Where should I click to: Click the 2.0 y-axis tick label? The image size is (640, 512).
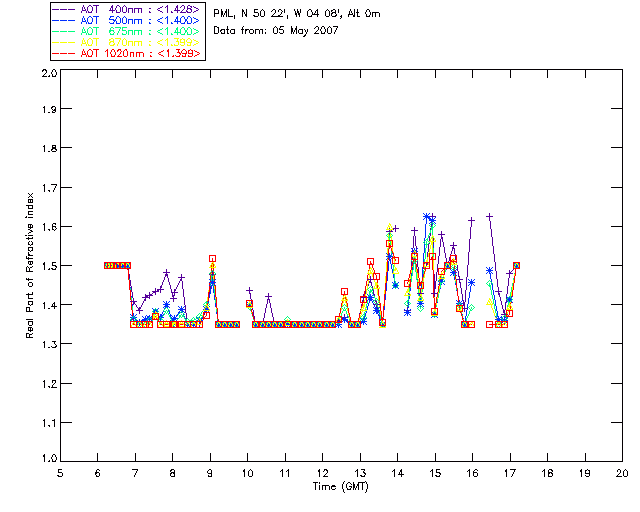click(49, 73)
